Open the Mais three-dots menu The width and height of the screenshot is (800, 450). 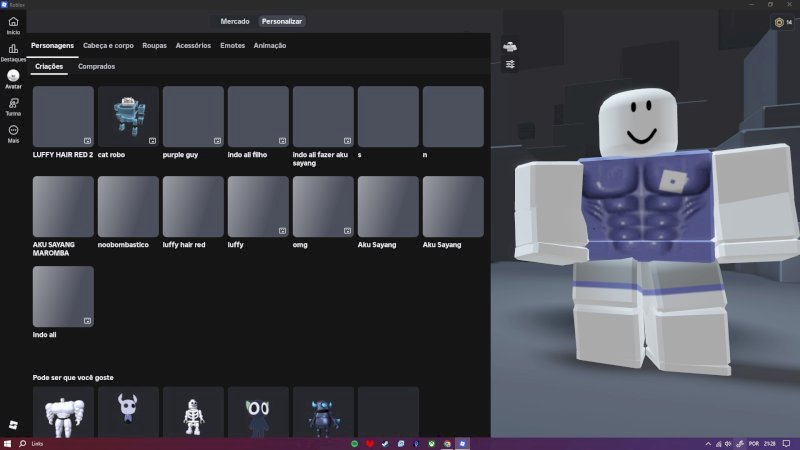tap(13, 130)
